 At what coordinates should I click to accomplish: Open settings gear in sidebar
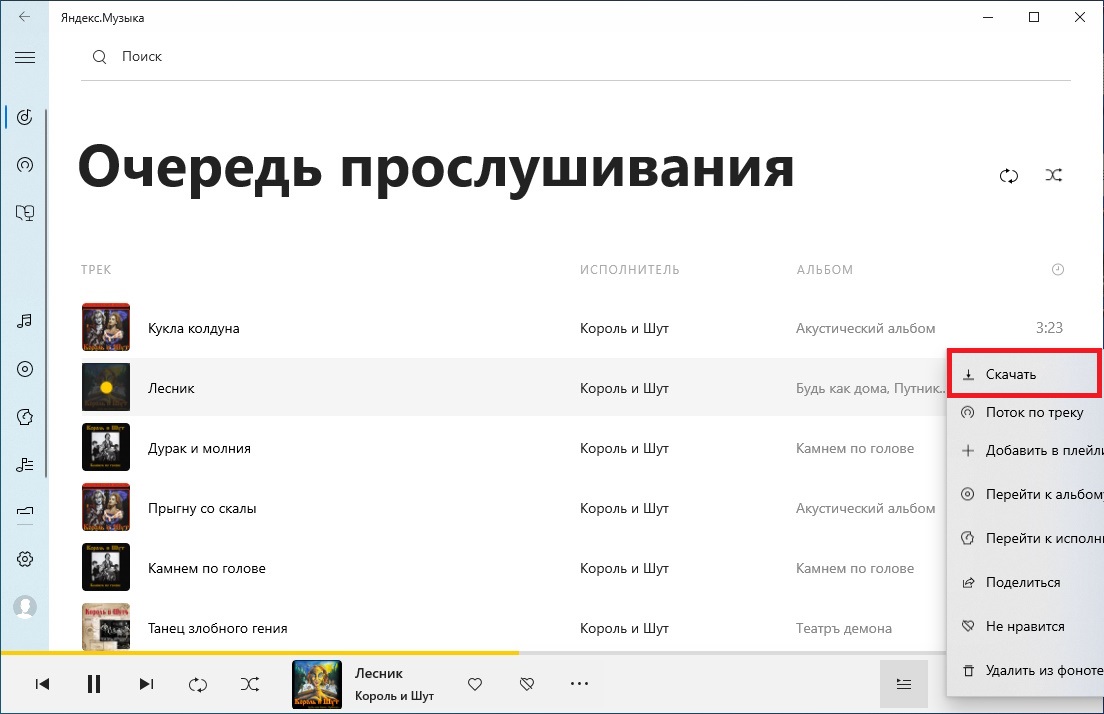25,559
